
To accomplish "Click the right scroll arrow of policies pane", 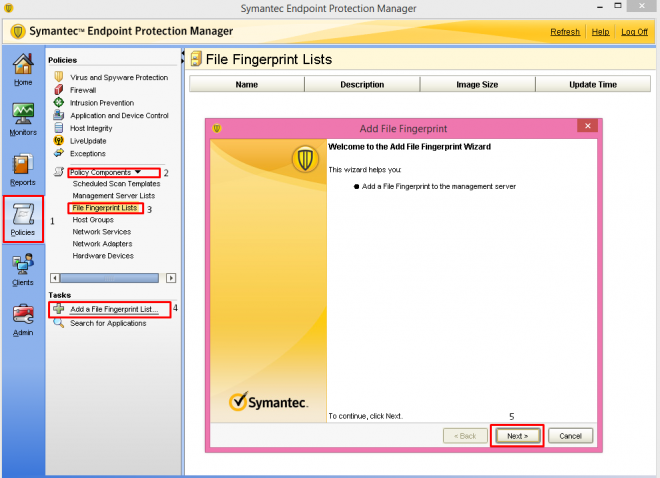I will pos(171,278).
